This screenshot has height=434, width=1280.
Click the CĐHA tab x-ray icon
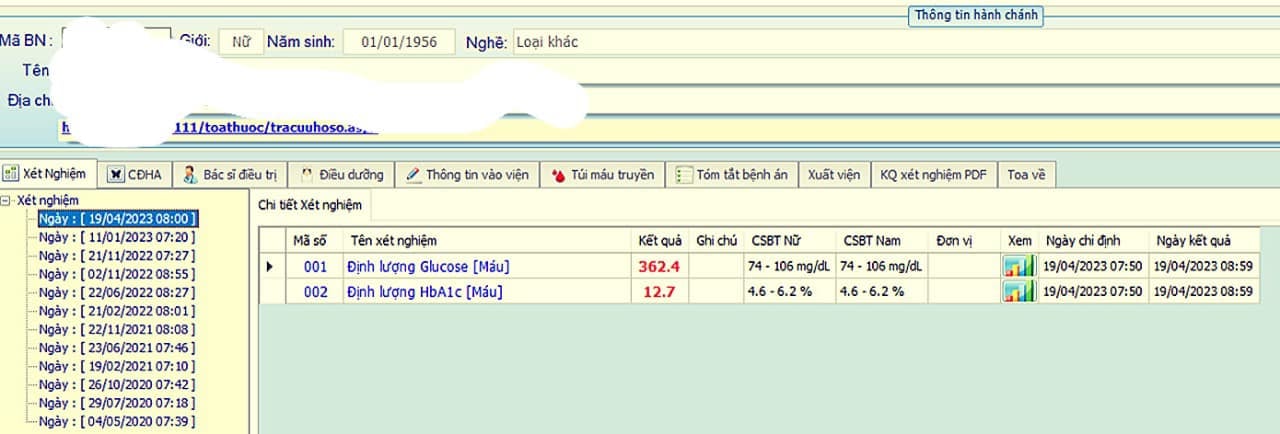pyautogui.click(x=115, y=174)
